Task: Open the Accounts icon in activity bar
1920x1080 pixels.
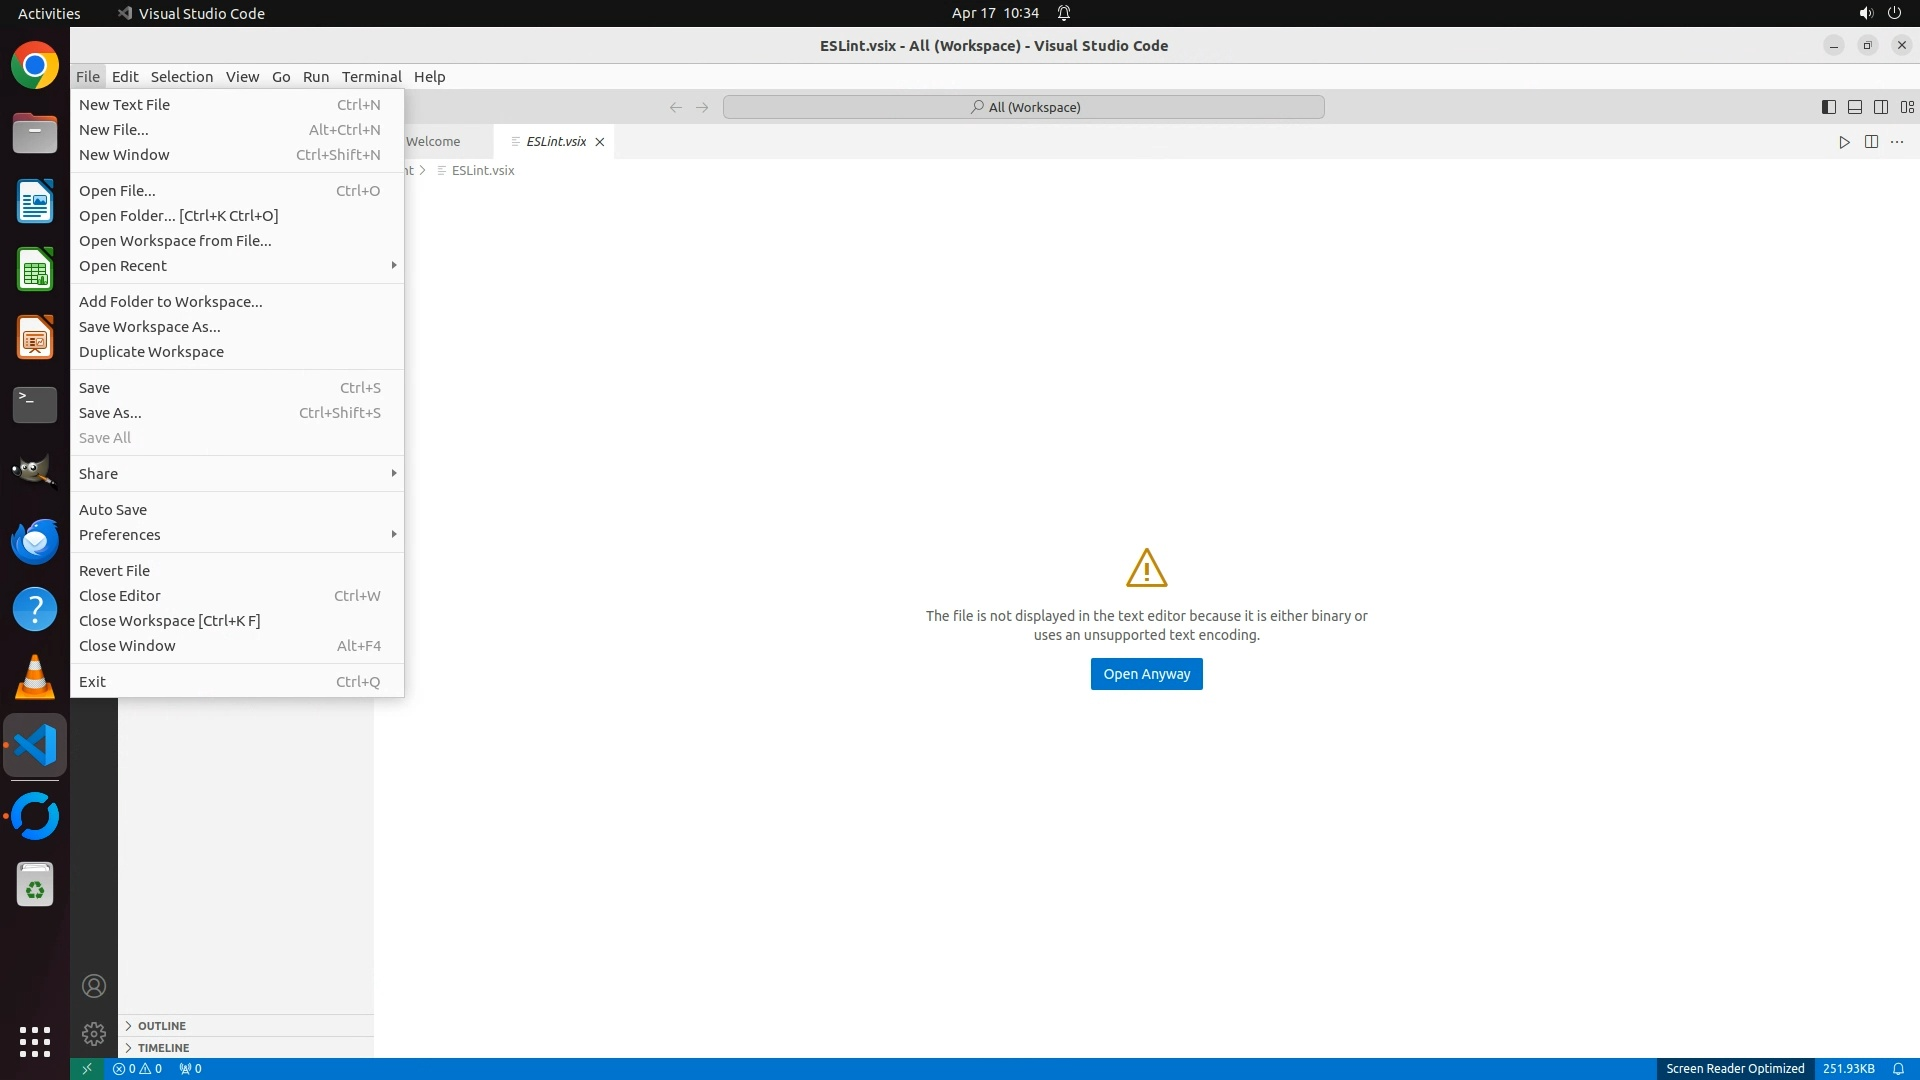Action: tap(94, 986)
